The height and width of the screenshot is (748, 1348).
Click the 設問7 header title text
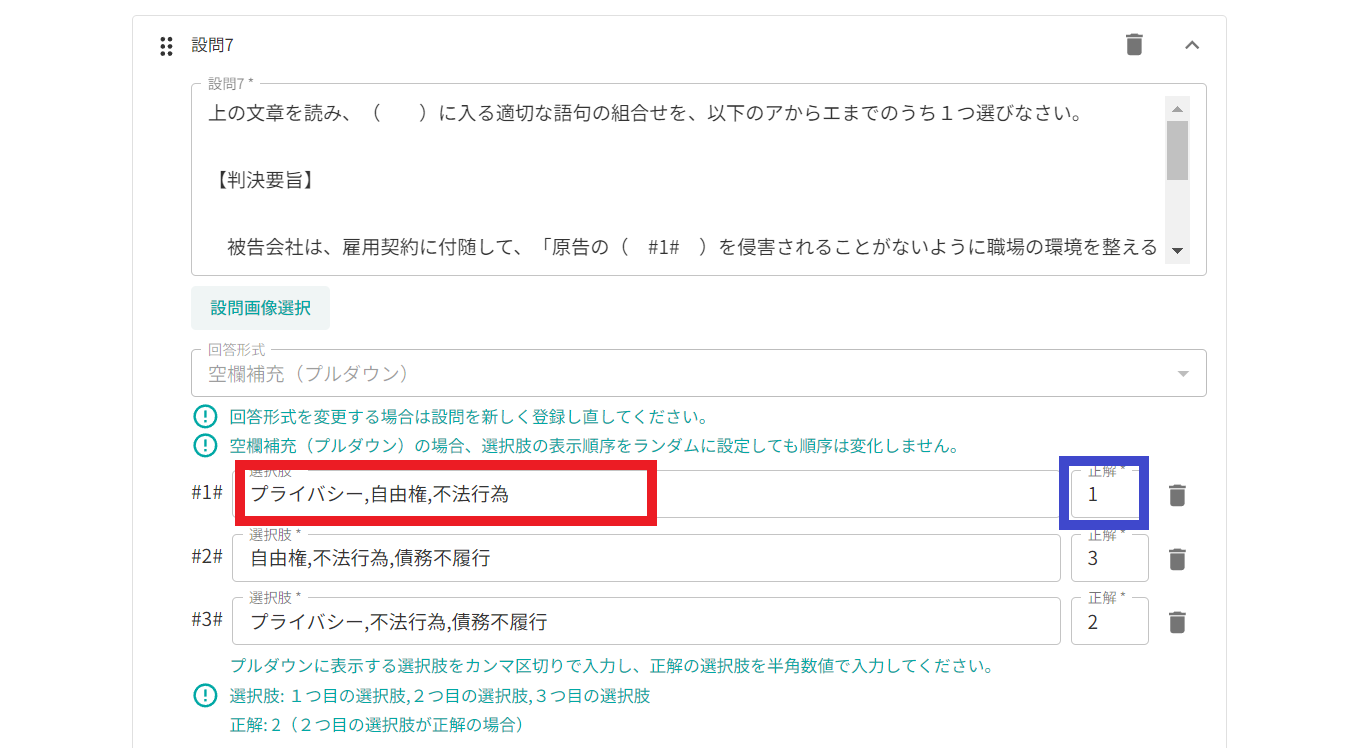click(212, 45)
